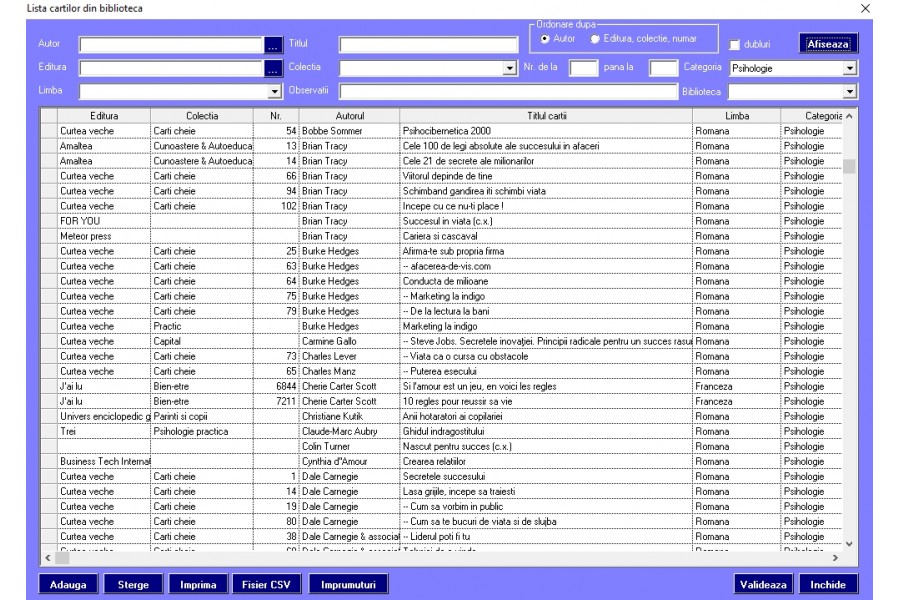Viewport: 900px width, 600px height.
Task: Click vertical scrollbar up arrow
Action: 849,116
